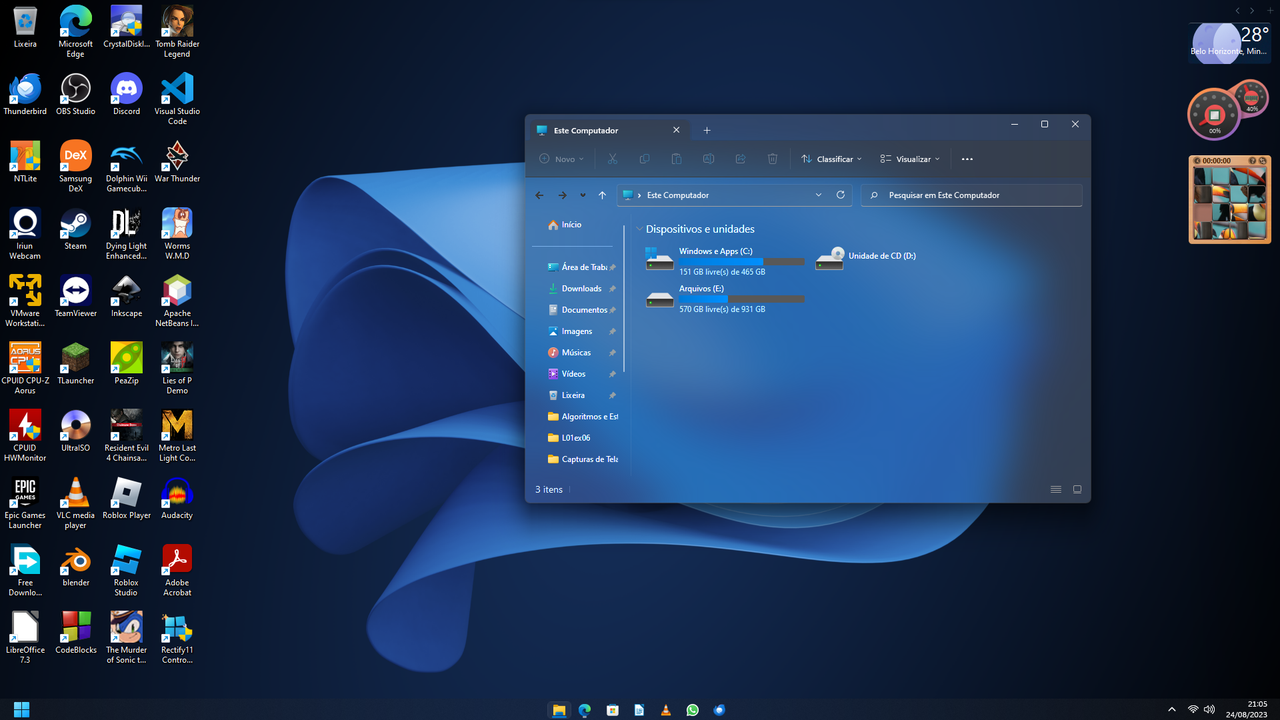Click the Arquivos (E:) storage usage bar
1280x720 pixels.
(741, 298)
